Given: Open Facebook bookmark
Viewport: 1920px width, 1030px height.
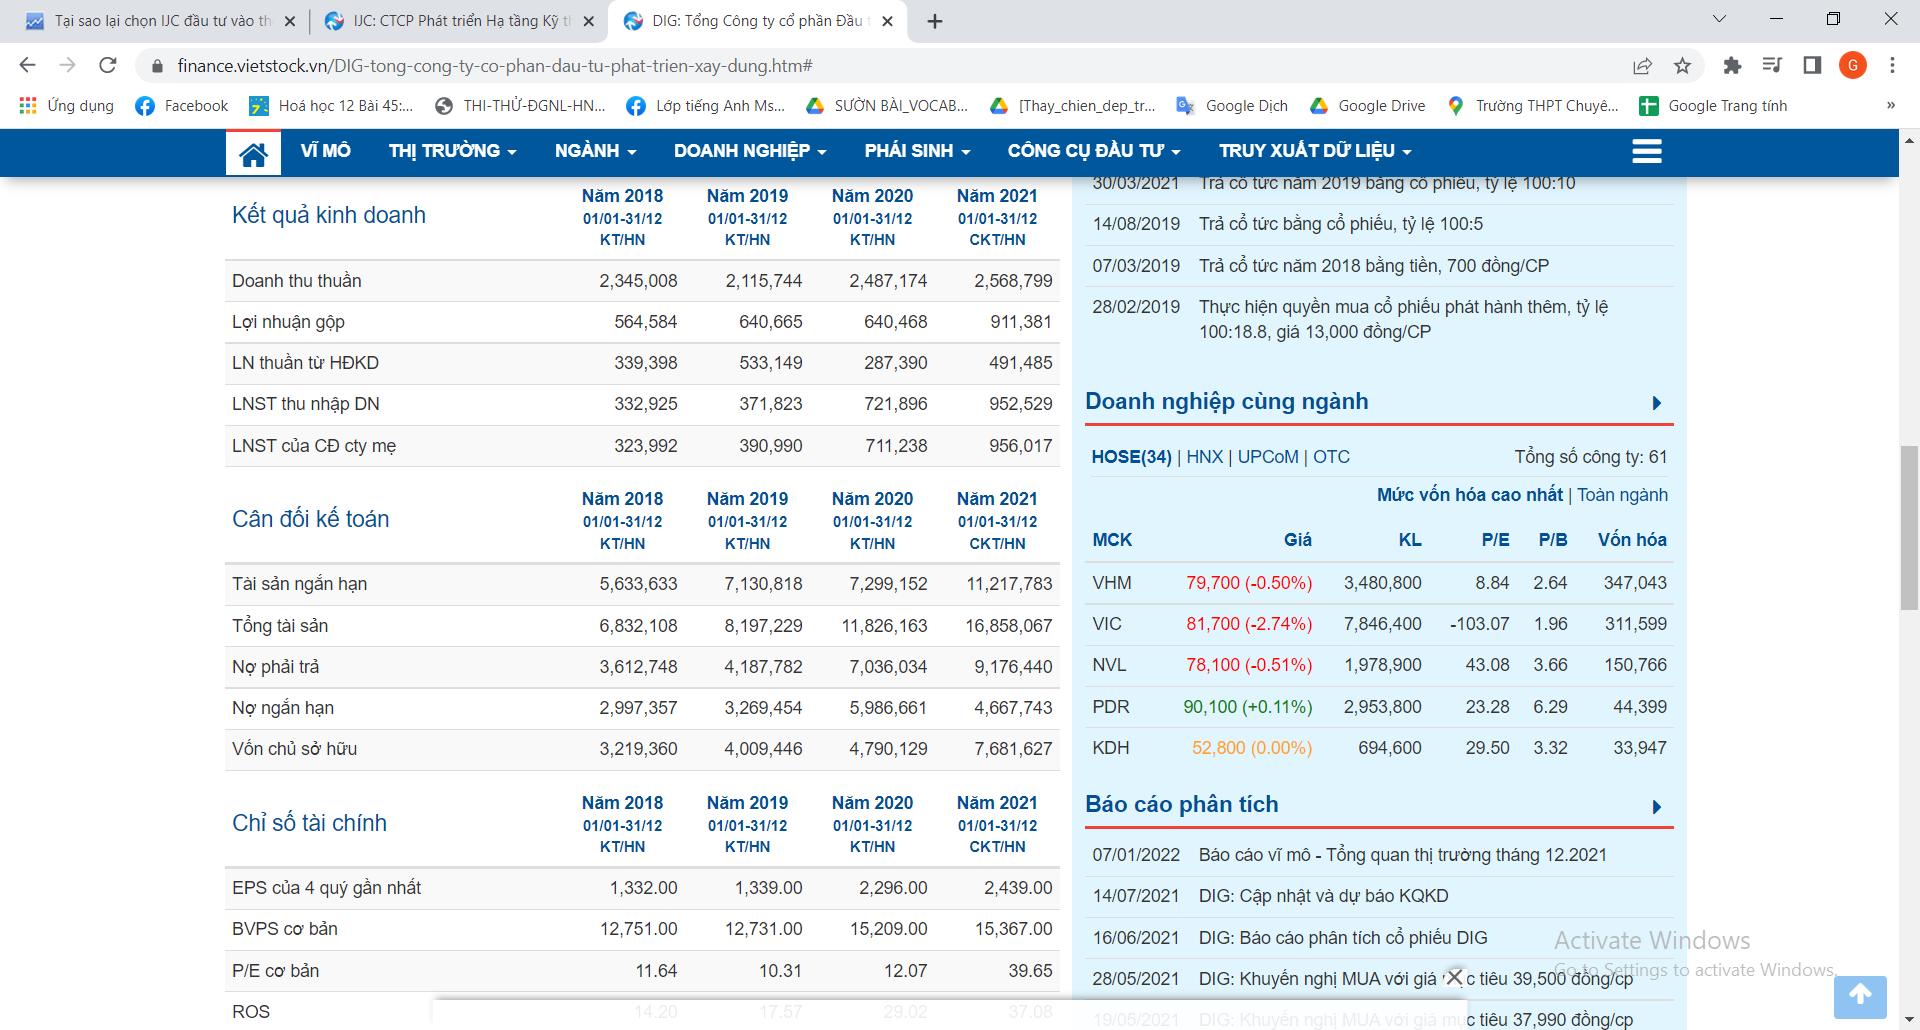Looking at the screenshot, I should [x=182, y=106].
